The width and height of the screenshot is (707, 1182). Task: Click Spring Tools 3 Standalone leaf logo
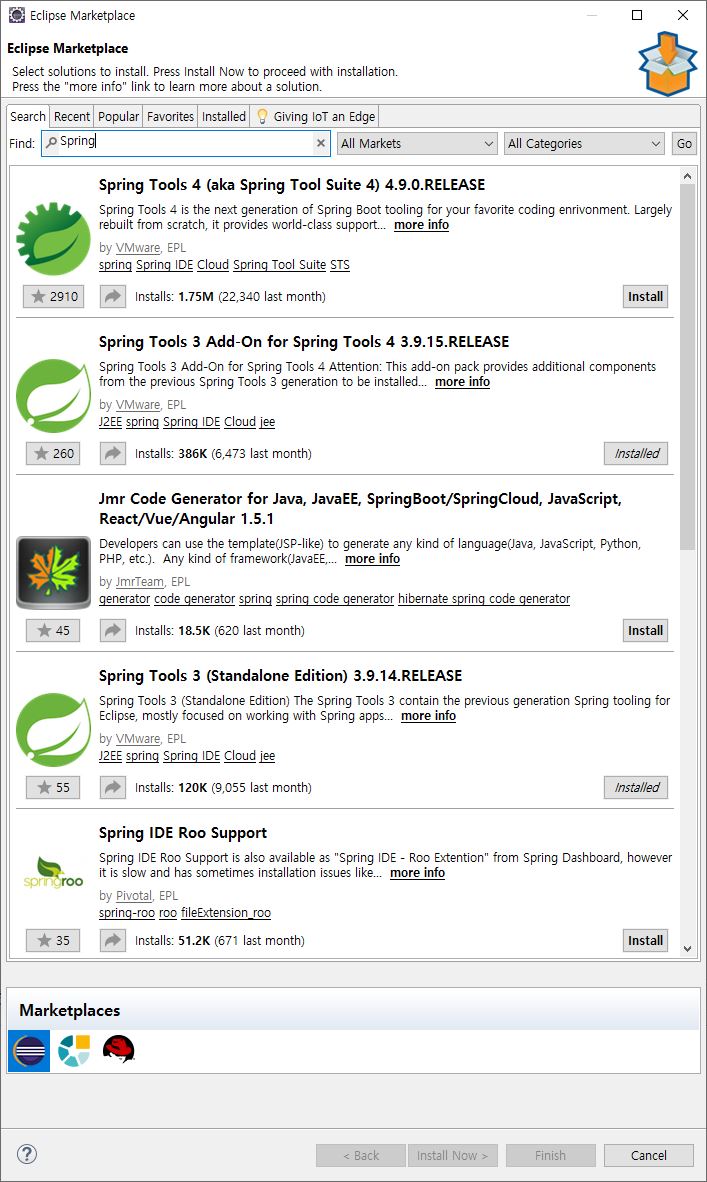(53, 729)
